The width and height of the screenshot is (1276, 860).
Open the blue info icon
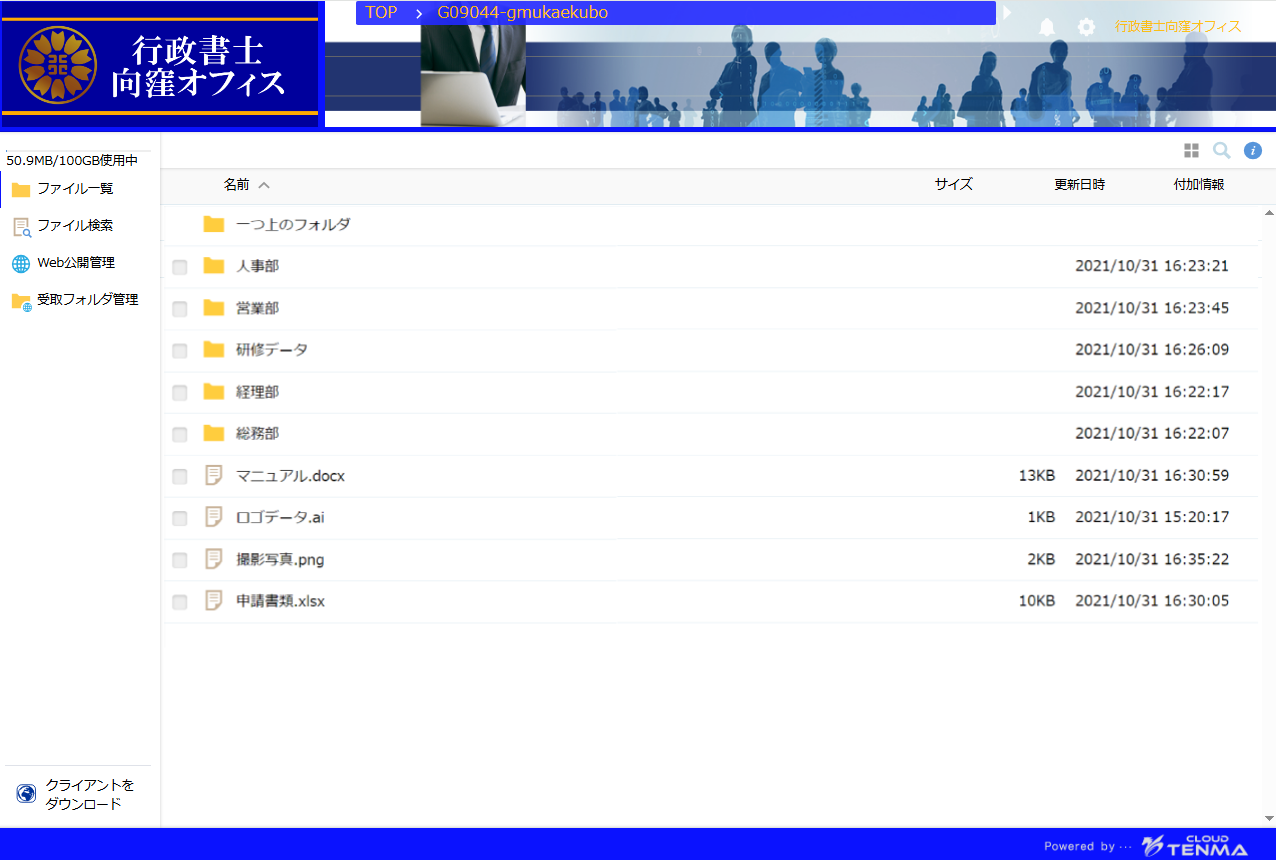pos(1252,150)
